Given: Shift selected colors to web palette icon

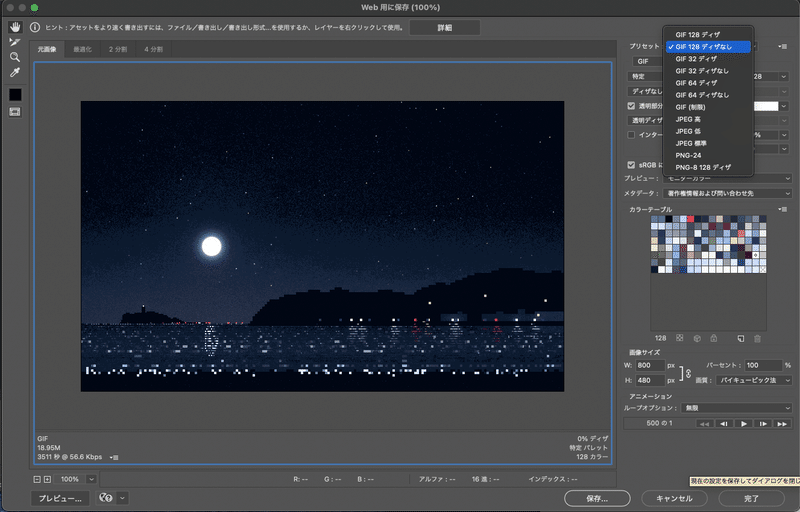Looking at the screenshot, I should [697, 338].
